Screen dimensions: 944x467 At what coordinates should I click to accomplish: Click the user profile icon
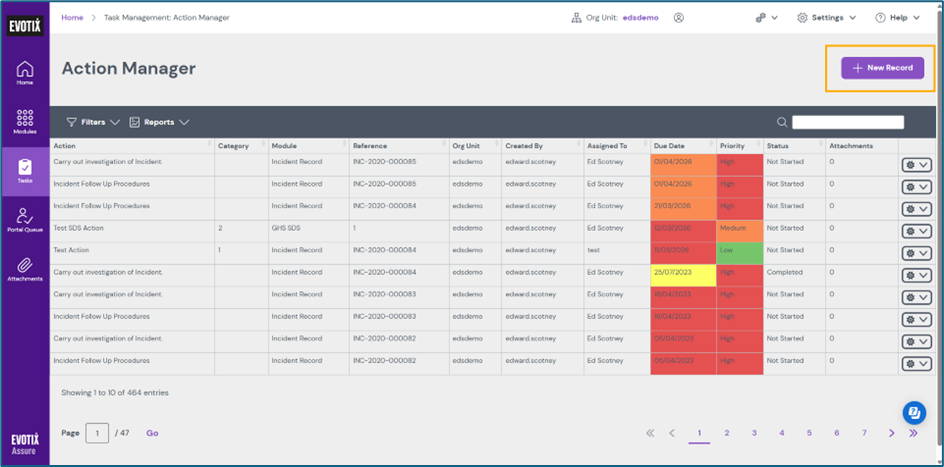679,18
